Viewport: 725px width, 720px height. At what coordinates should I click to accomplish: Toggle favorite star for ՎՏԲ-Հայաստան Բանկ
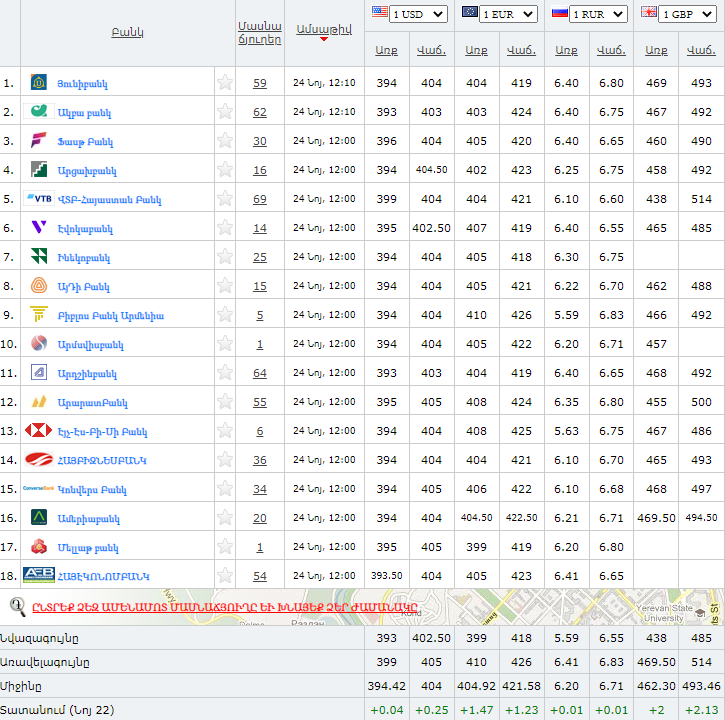pos(225,198)
